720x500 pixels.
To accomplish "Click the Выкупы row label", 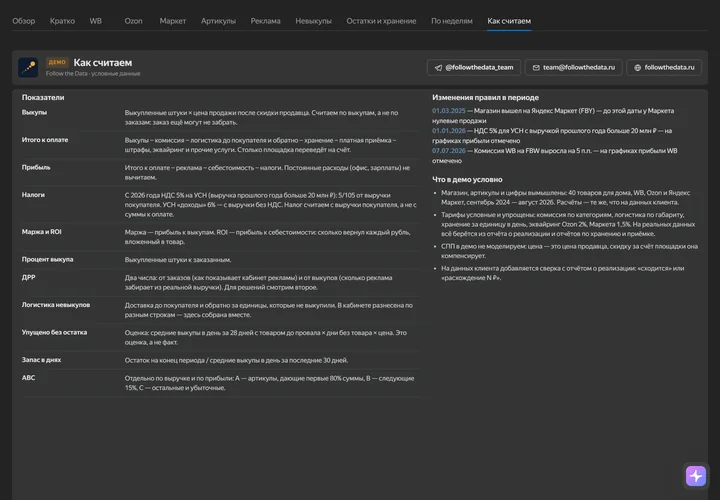I will 34,112.
